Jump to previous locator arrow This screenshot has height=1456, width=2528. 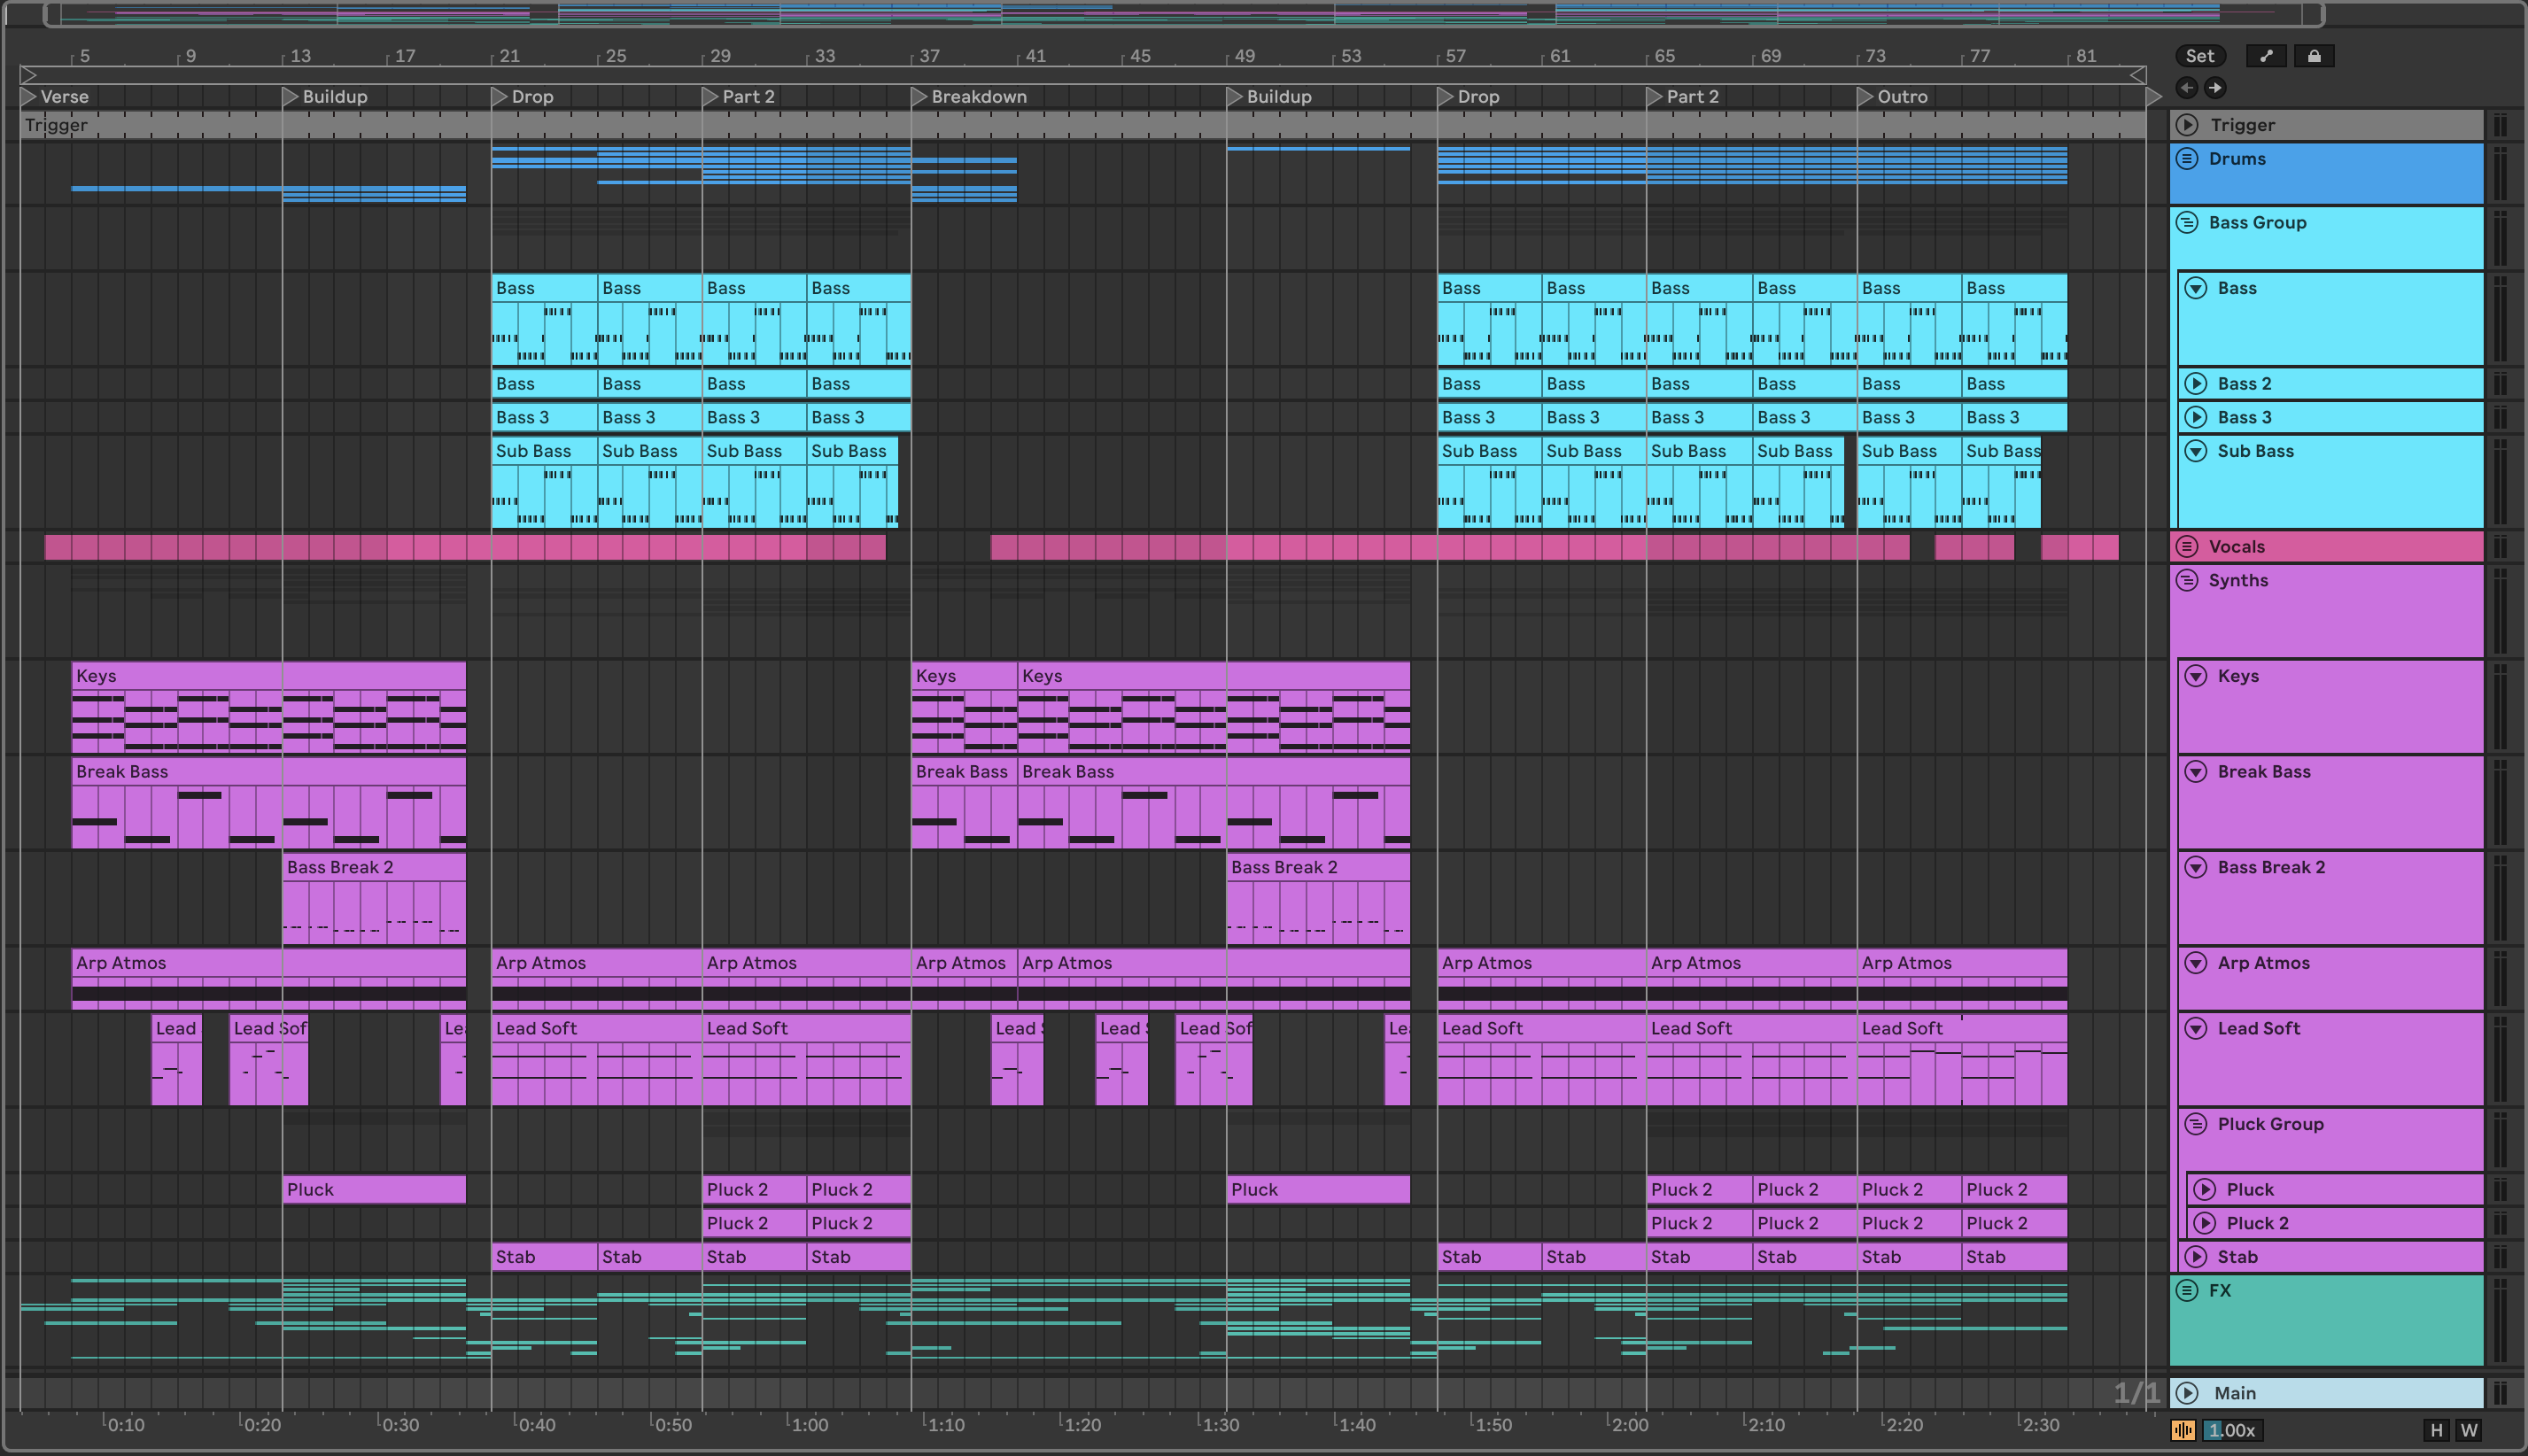pos(2187,88)
